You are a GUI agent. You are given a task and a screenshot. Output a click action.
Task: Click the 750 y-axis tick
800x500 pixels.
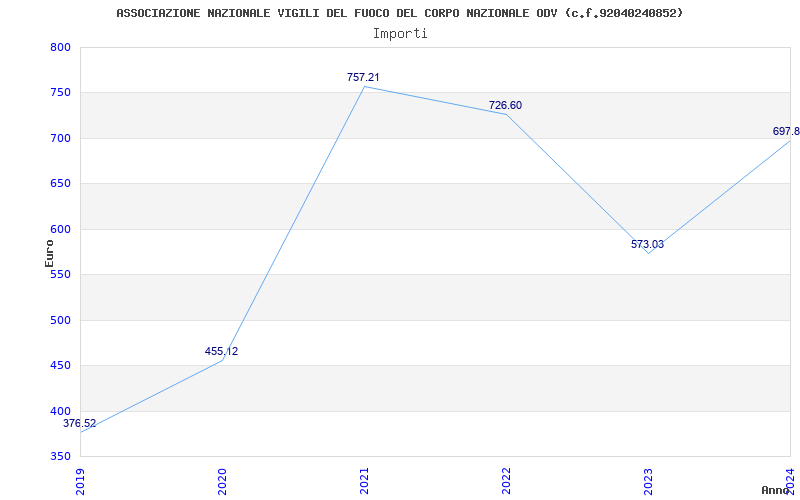point(60,93)
